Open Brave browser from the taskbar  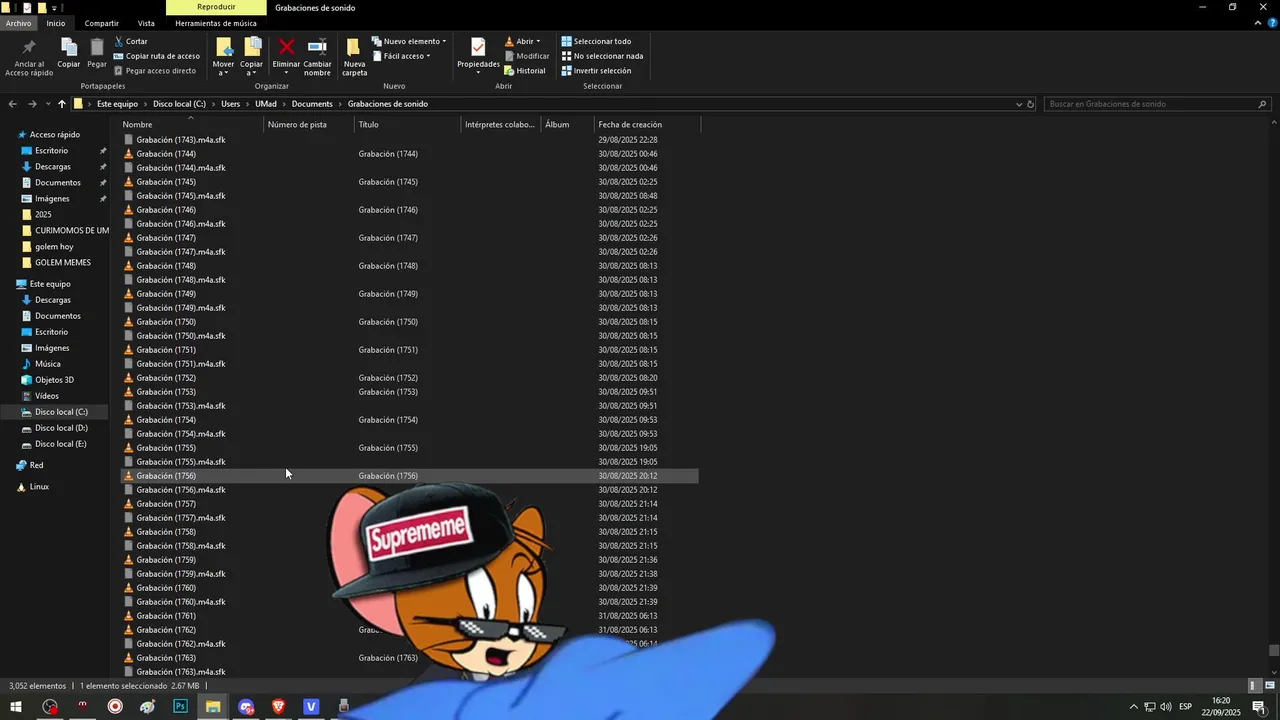278,707
